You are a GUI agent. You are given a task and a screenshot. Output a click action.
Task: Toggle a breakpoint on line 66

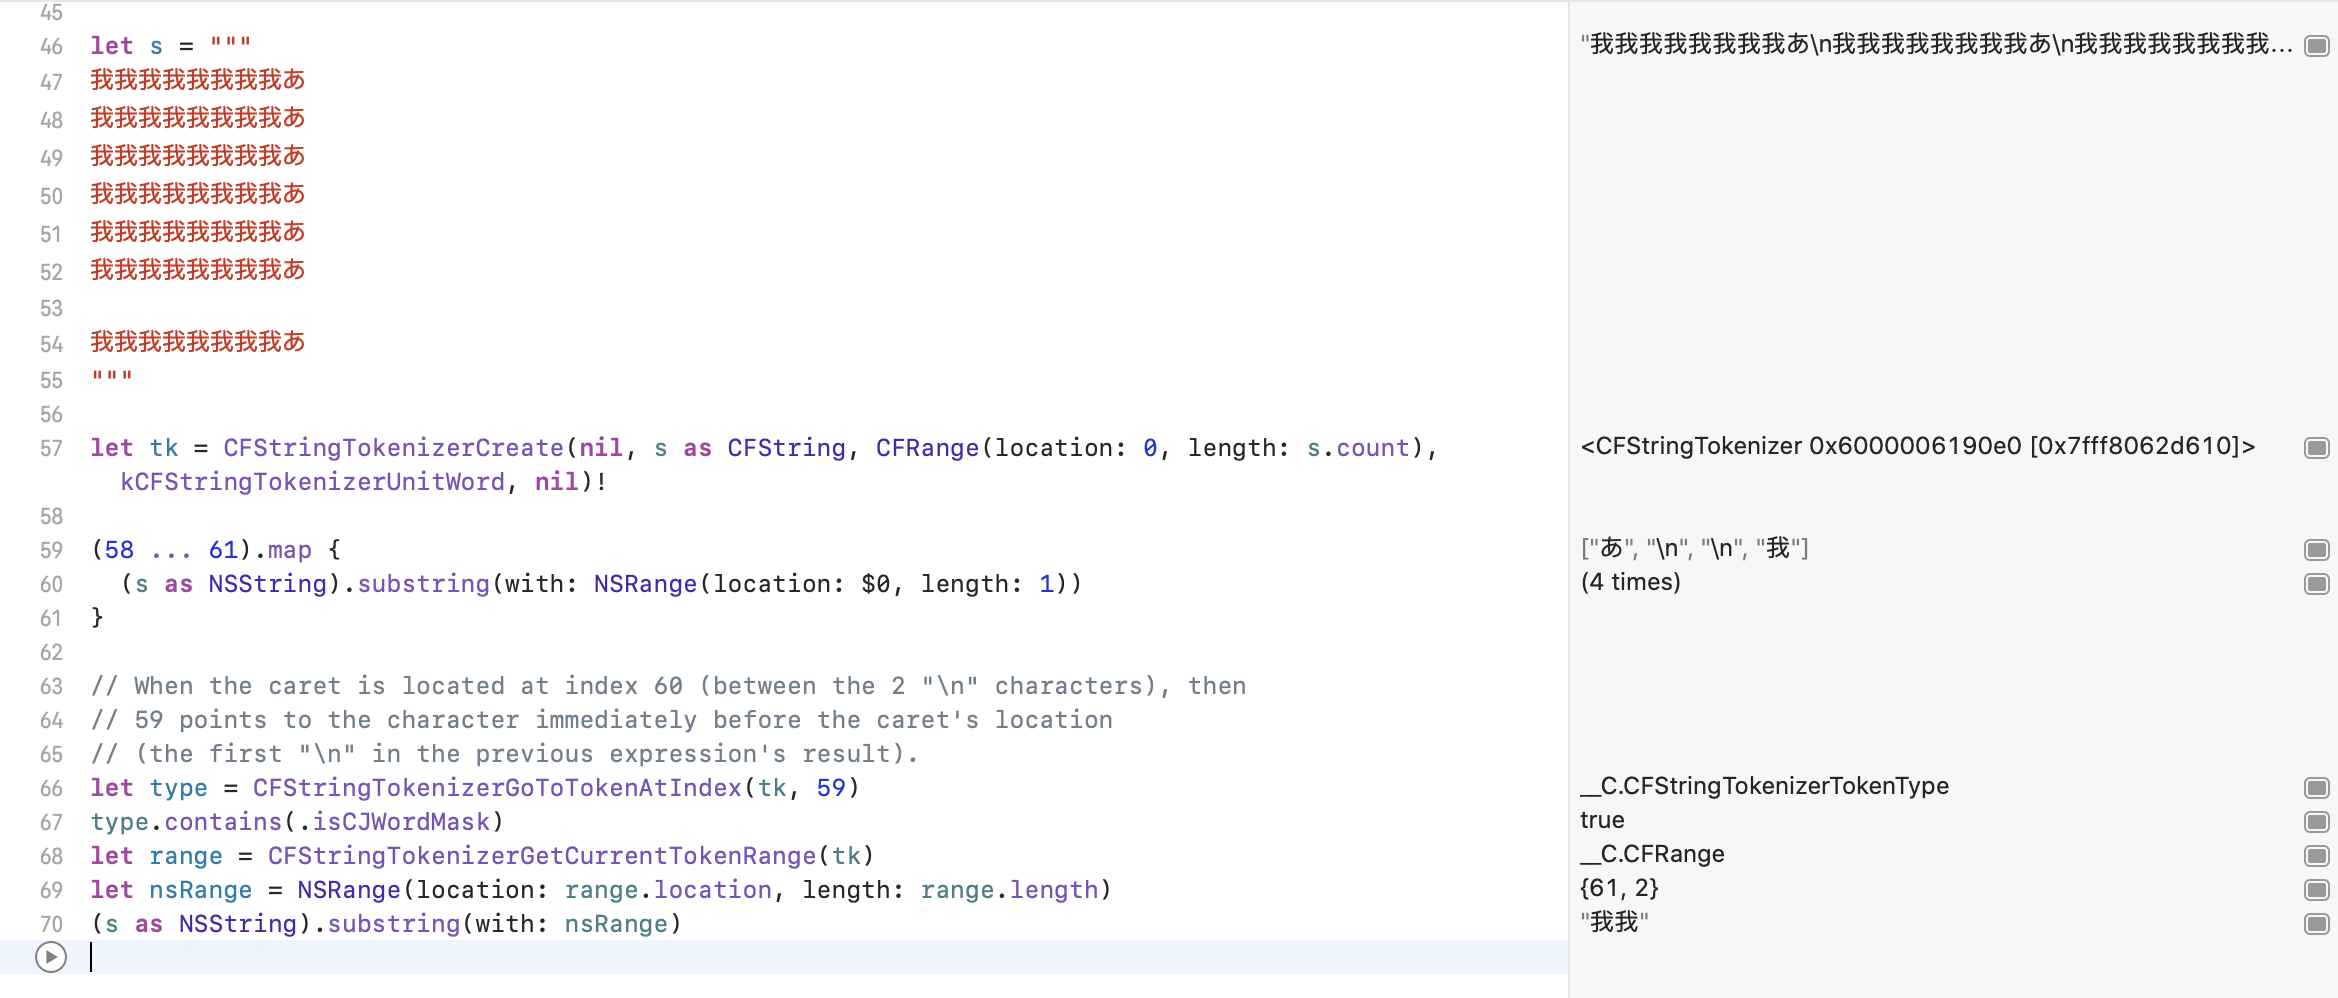pos(50,788)
